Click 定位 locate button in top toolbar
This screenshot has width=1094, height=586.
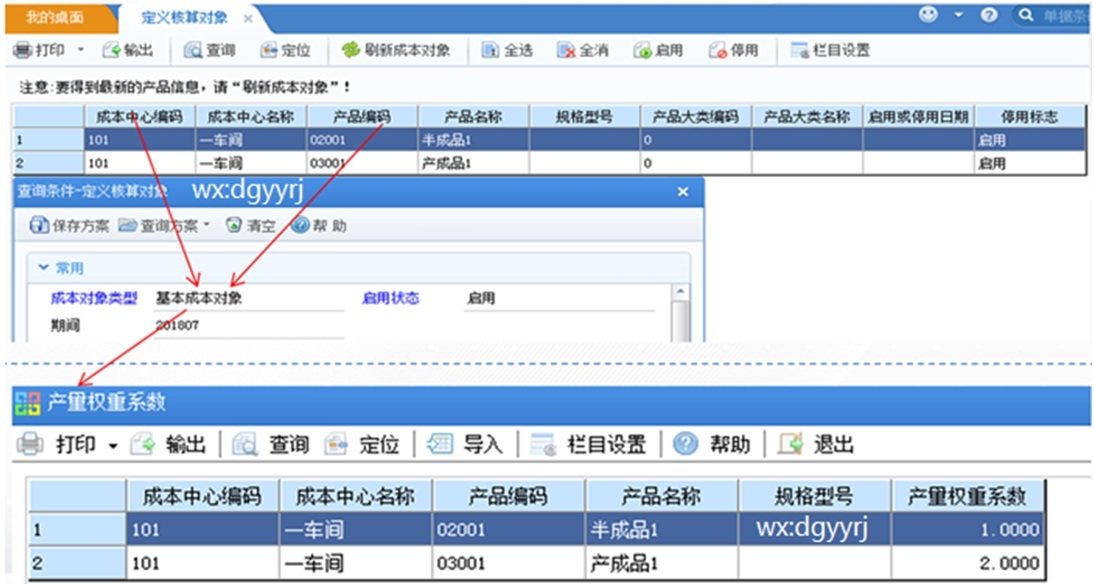tap(285, 50)
